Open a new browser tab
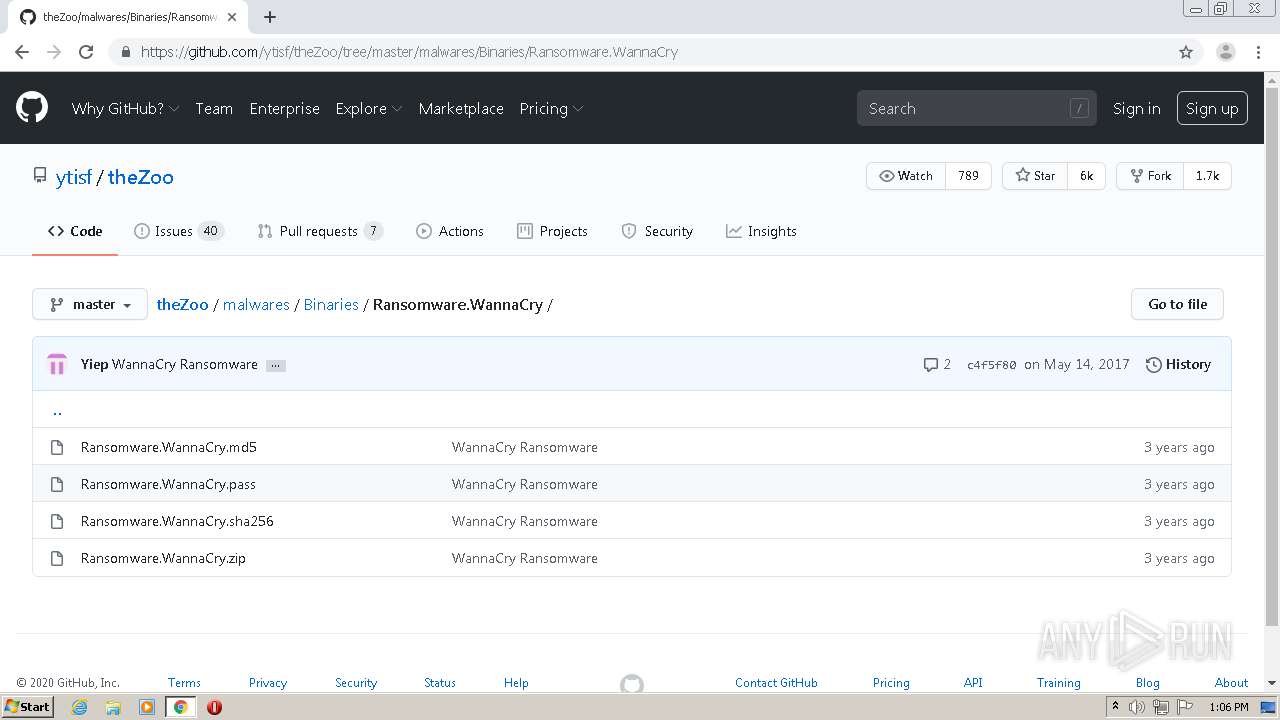Viewport: 1280px width, 720px height. 270,17
